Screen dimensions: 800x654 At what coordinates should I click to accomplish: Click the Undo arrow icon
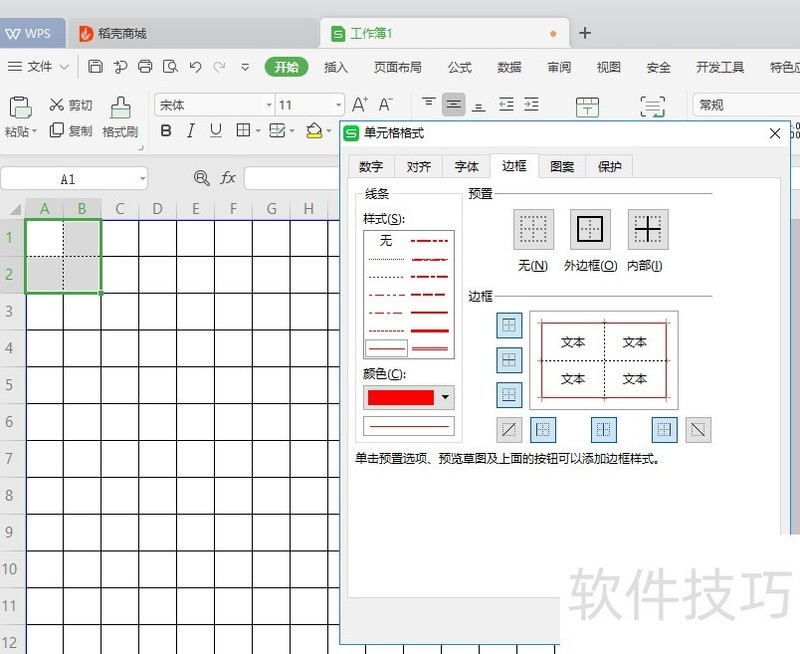click(x=195, y=67)
